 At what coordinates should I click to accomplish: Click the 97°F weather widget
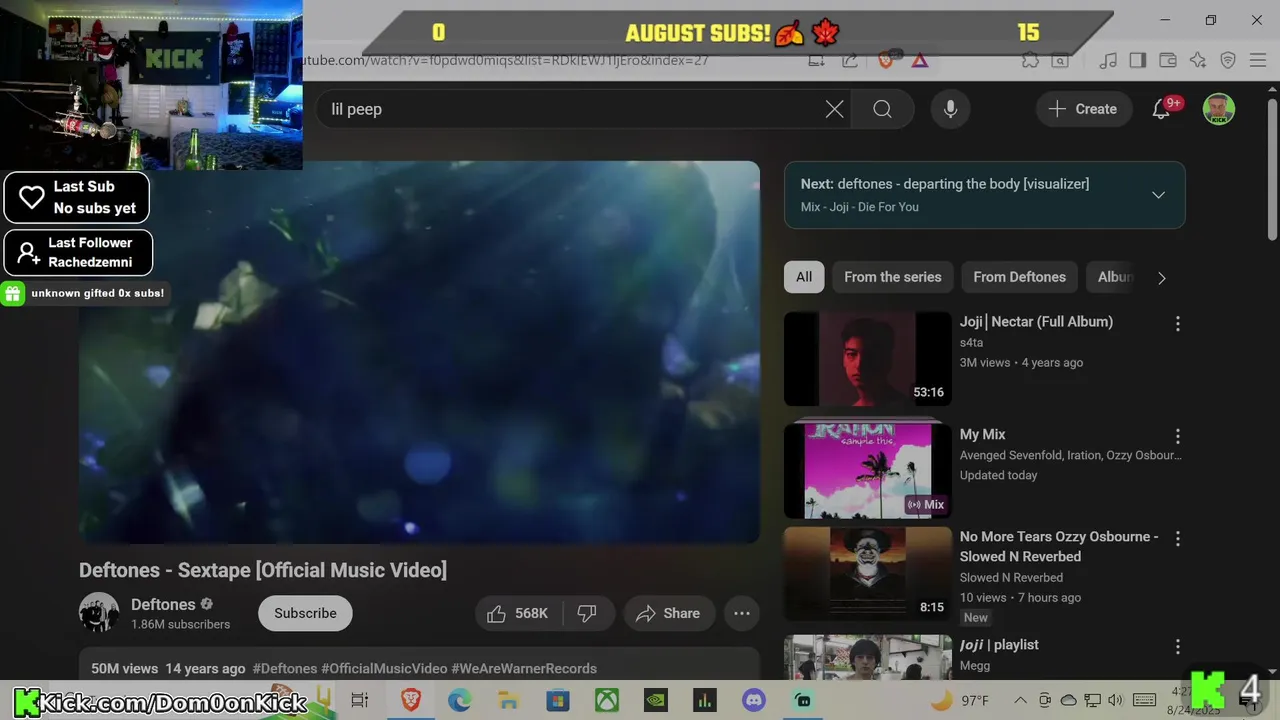pos(961,700)
